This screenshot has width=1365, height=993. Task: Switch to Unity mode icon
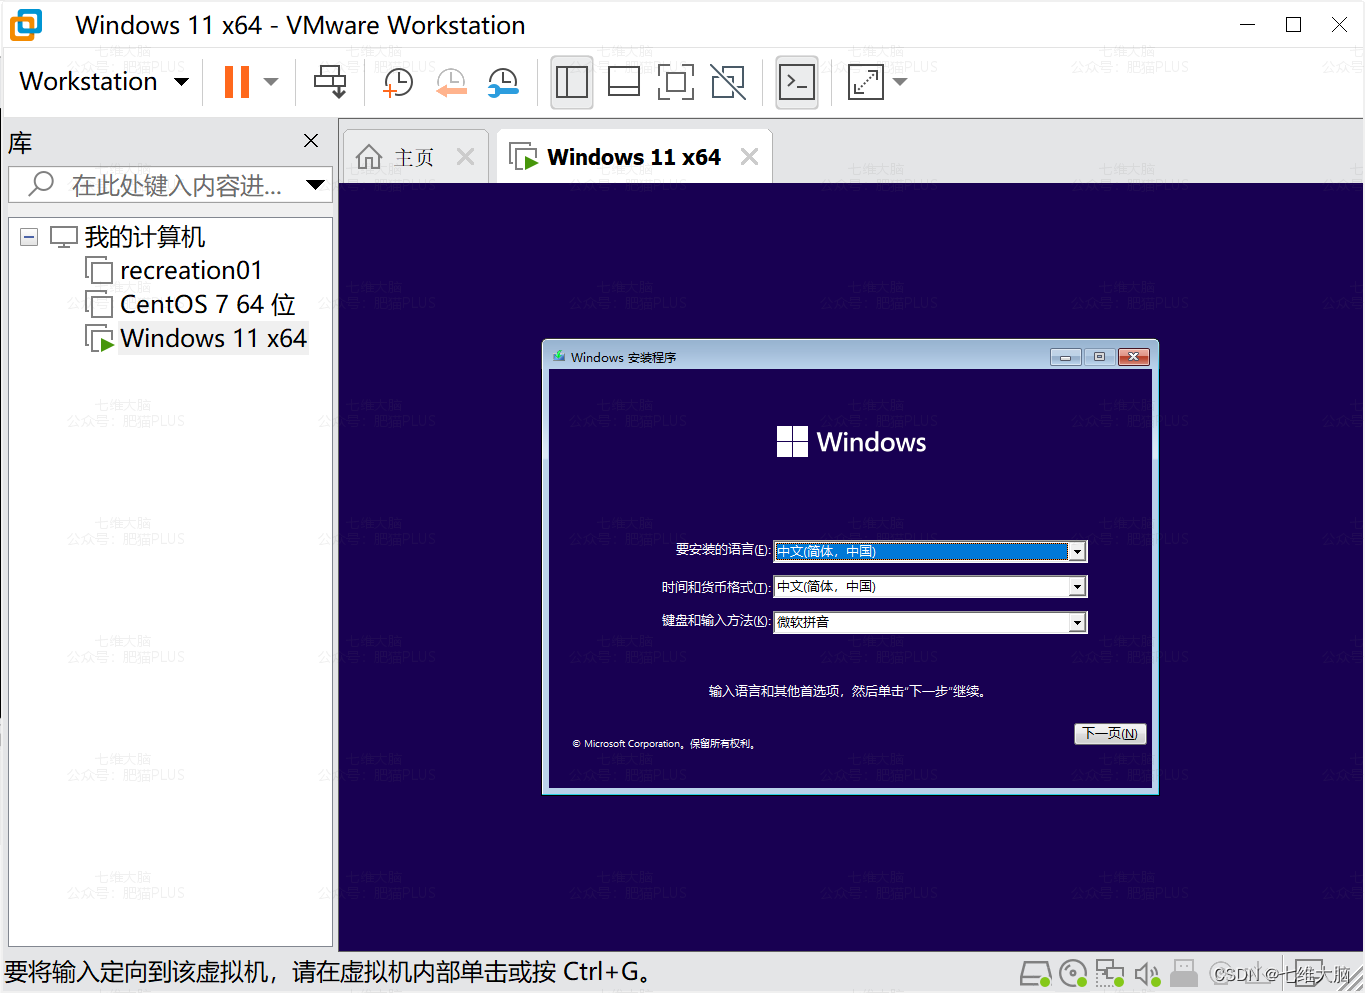(x=729, y=82)
